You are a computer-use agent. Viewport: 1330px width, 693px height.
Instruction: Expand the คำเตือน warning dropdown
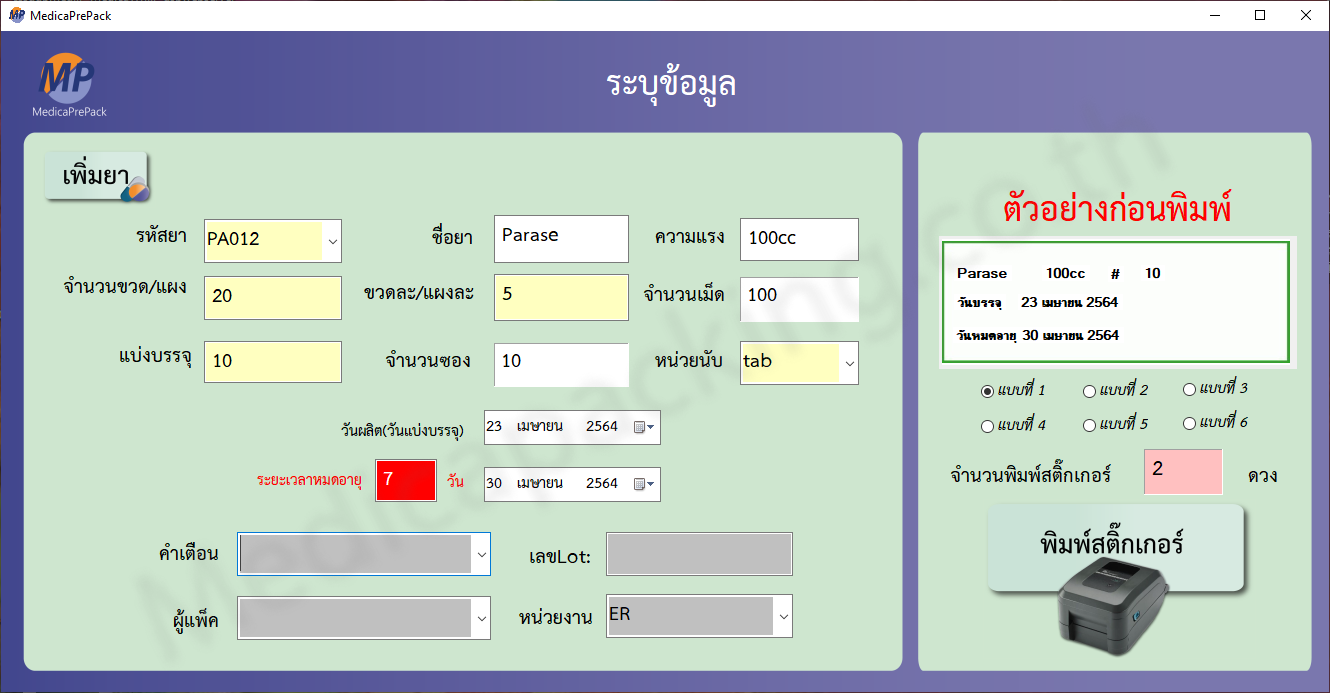pyautogui.click(x=481, y=554)
